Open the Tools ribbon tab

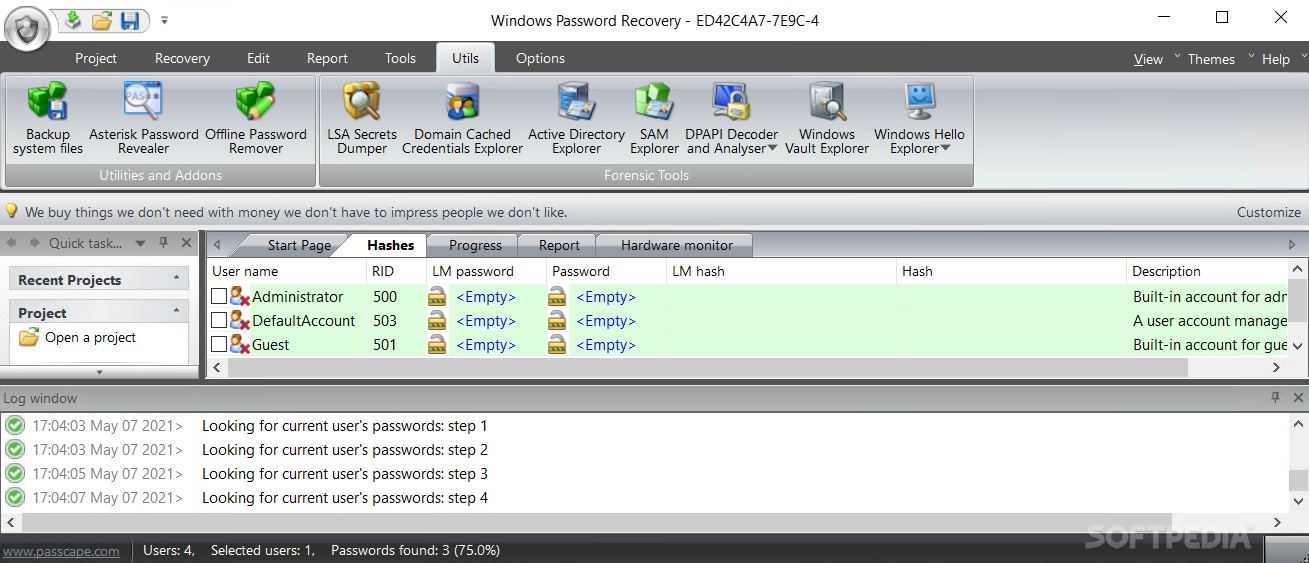[400, 58]
